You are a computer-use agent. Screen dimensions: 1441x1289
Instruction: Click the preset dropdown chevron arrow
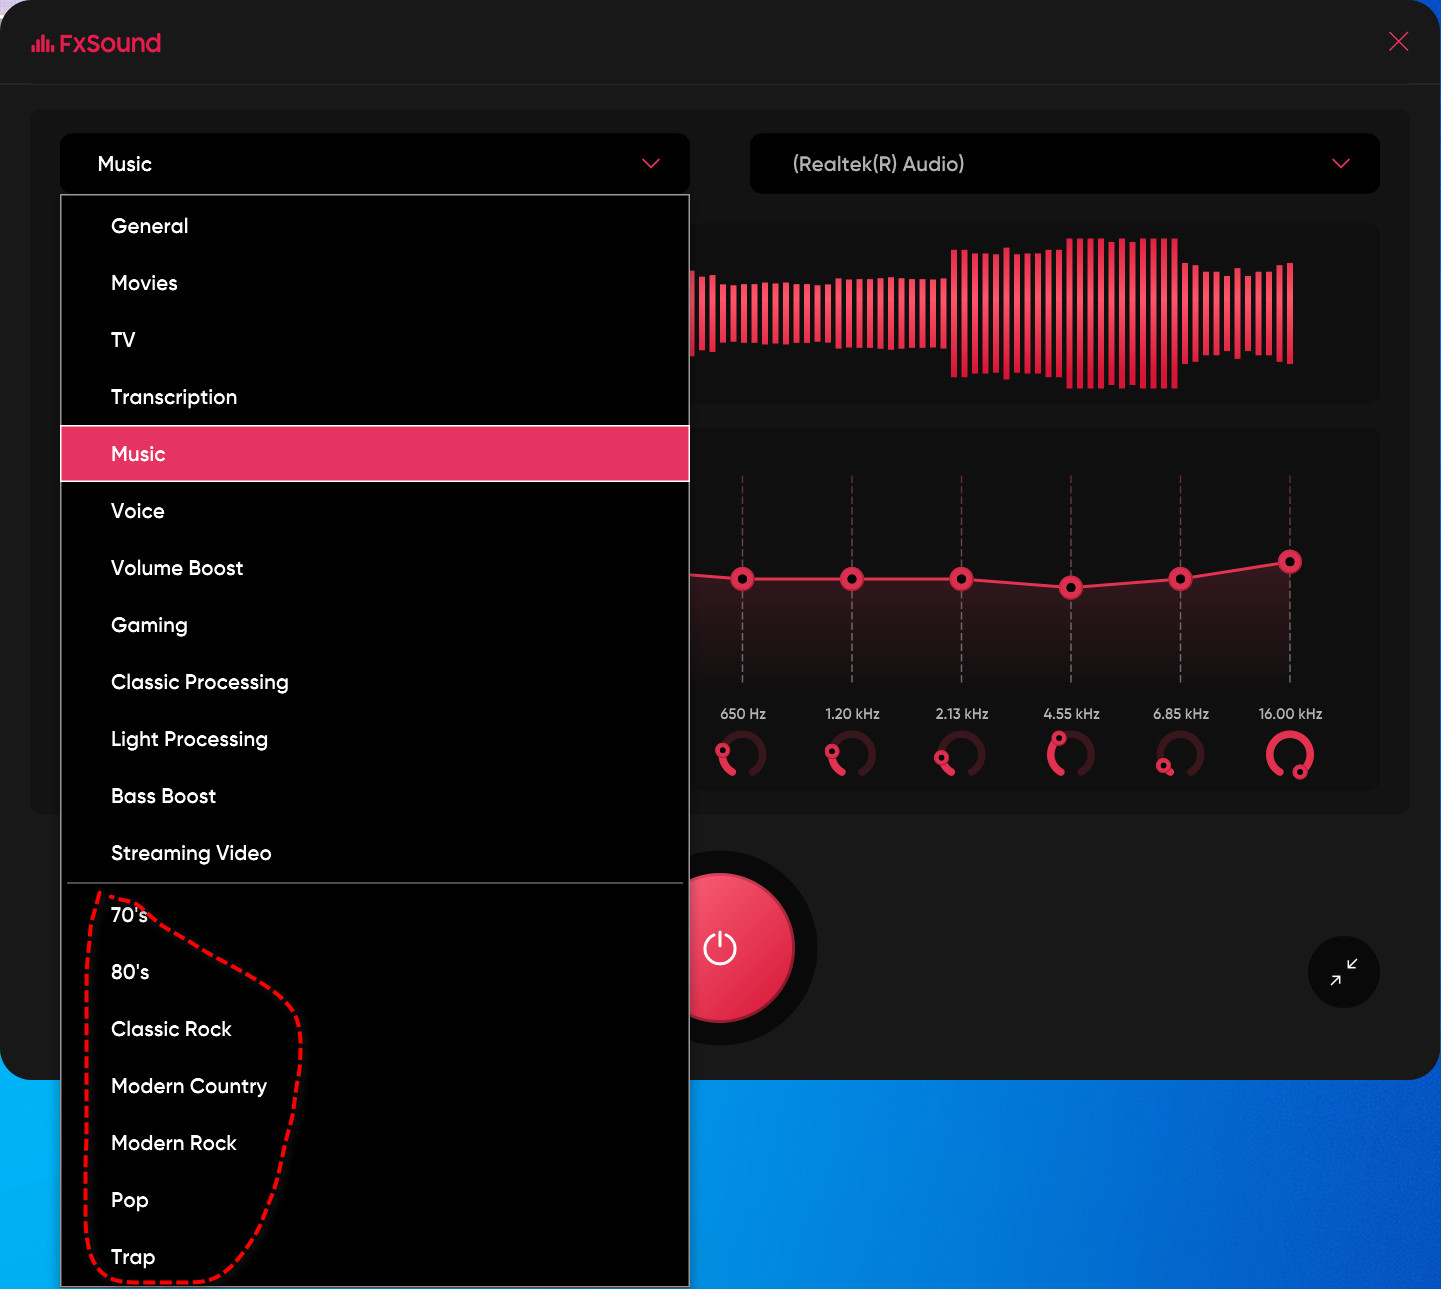[651, 163]
